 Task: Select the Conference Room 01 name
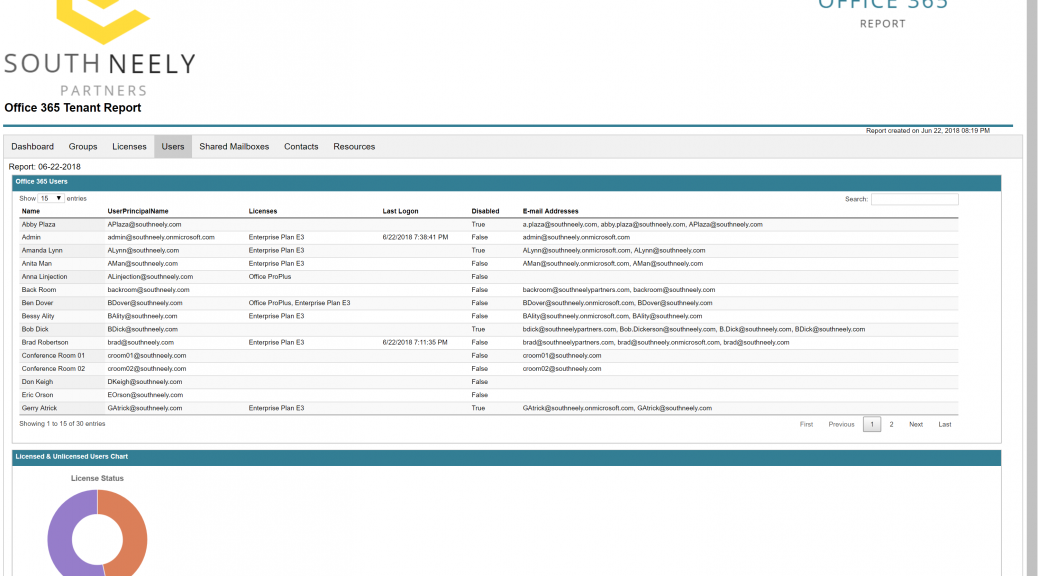[x=53, y=356]
